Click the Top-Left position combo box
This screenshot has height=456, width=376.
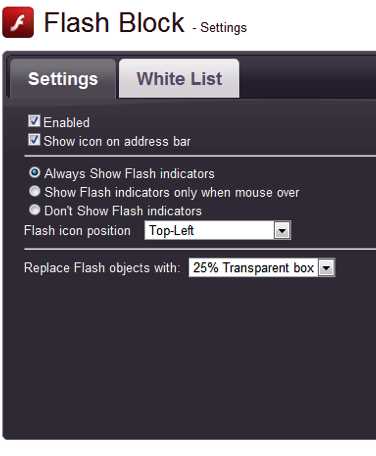(218, 230)
